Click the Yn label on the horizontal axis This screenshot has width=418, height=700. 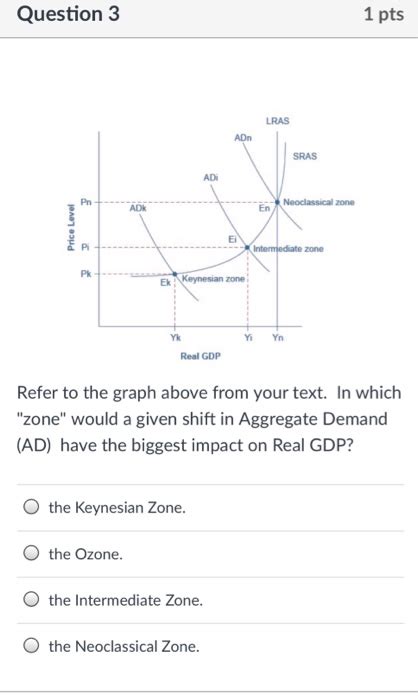[x=278, y=338]
